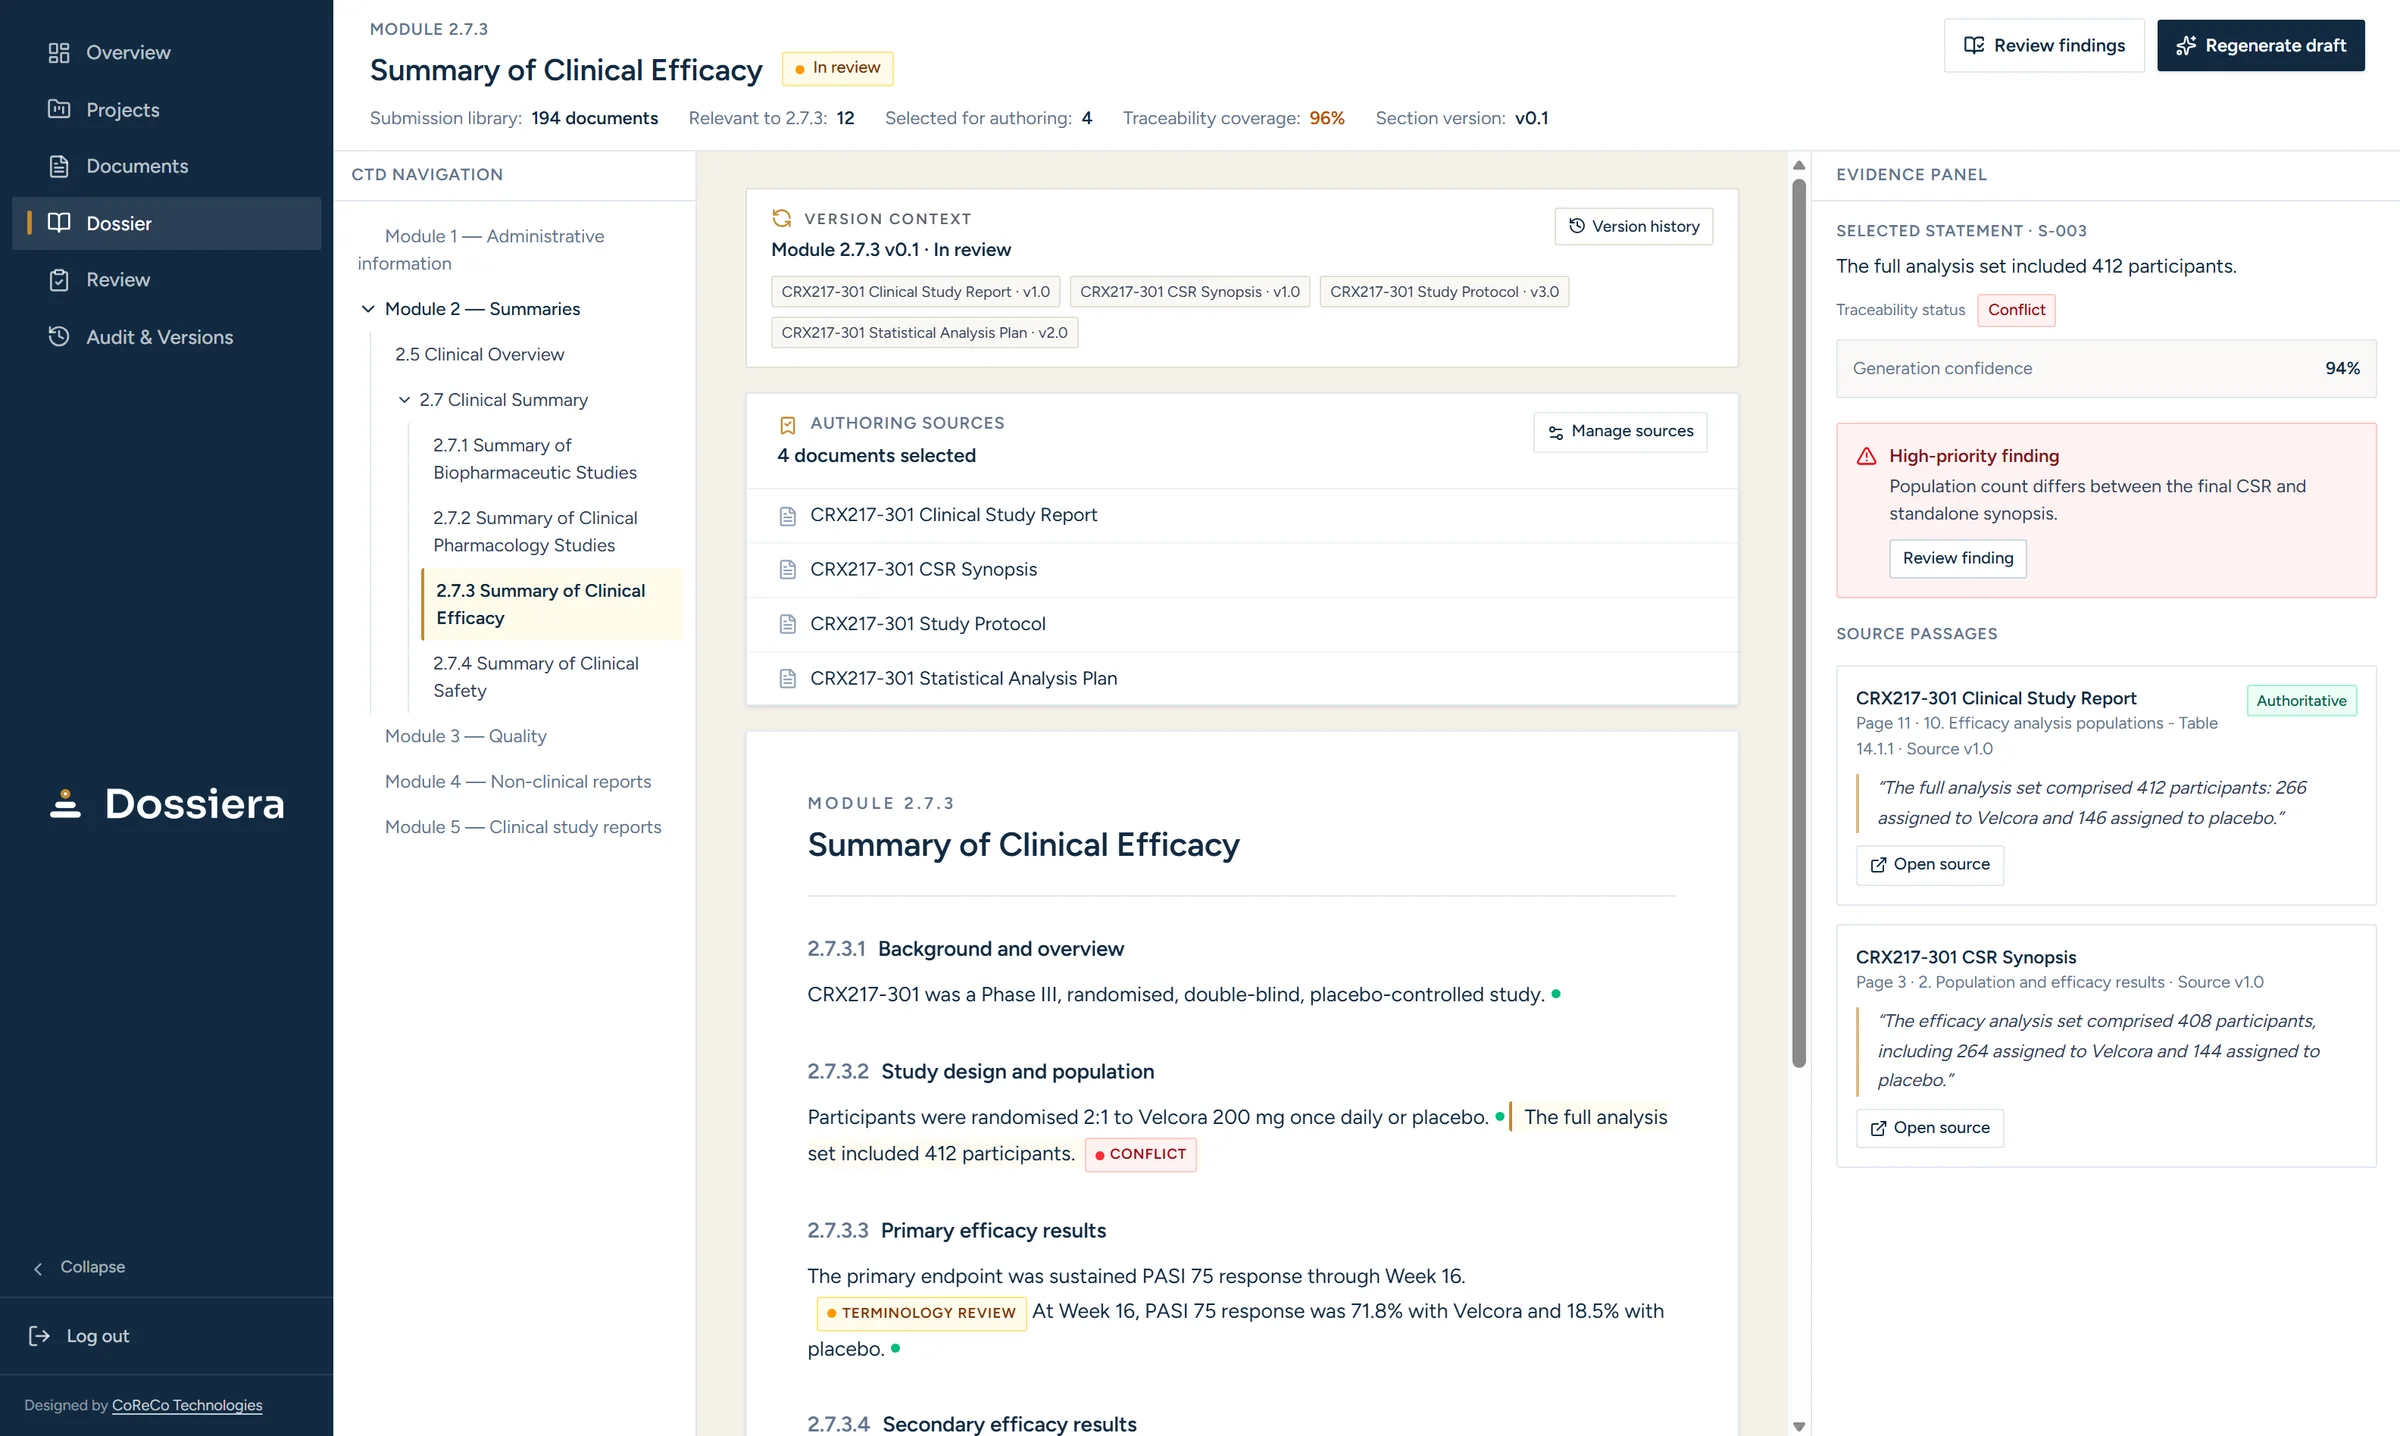
Task: Click the high-priority warning triangle icon
Action: [x=1867, y=456]
